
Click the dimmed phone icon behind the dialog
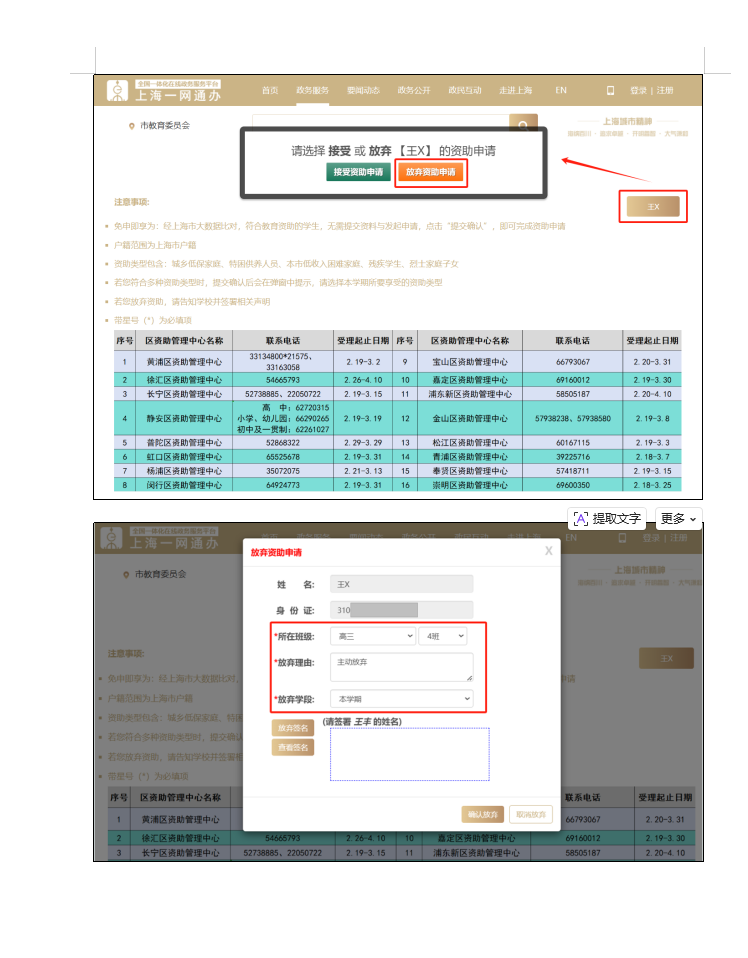point(622,538)
